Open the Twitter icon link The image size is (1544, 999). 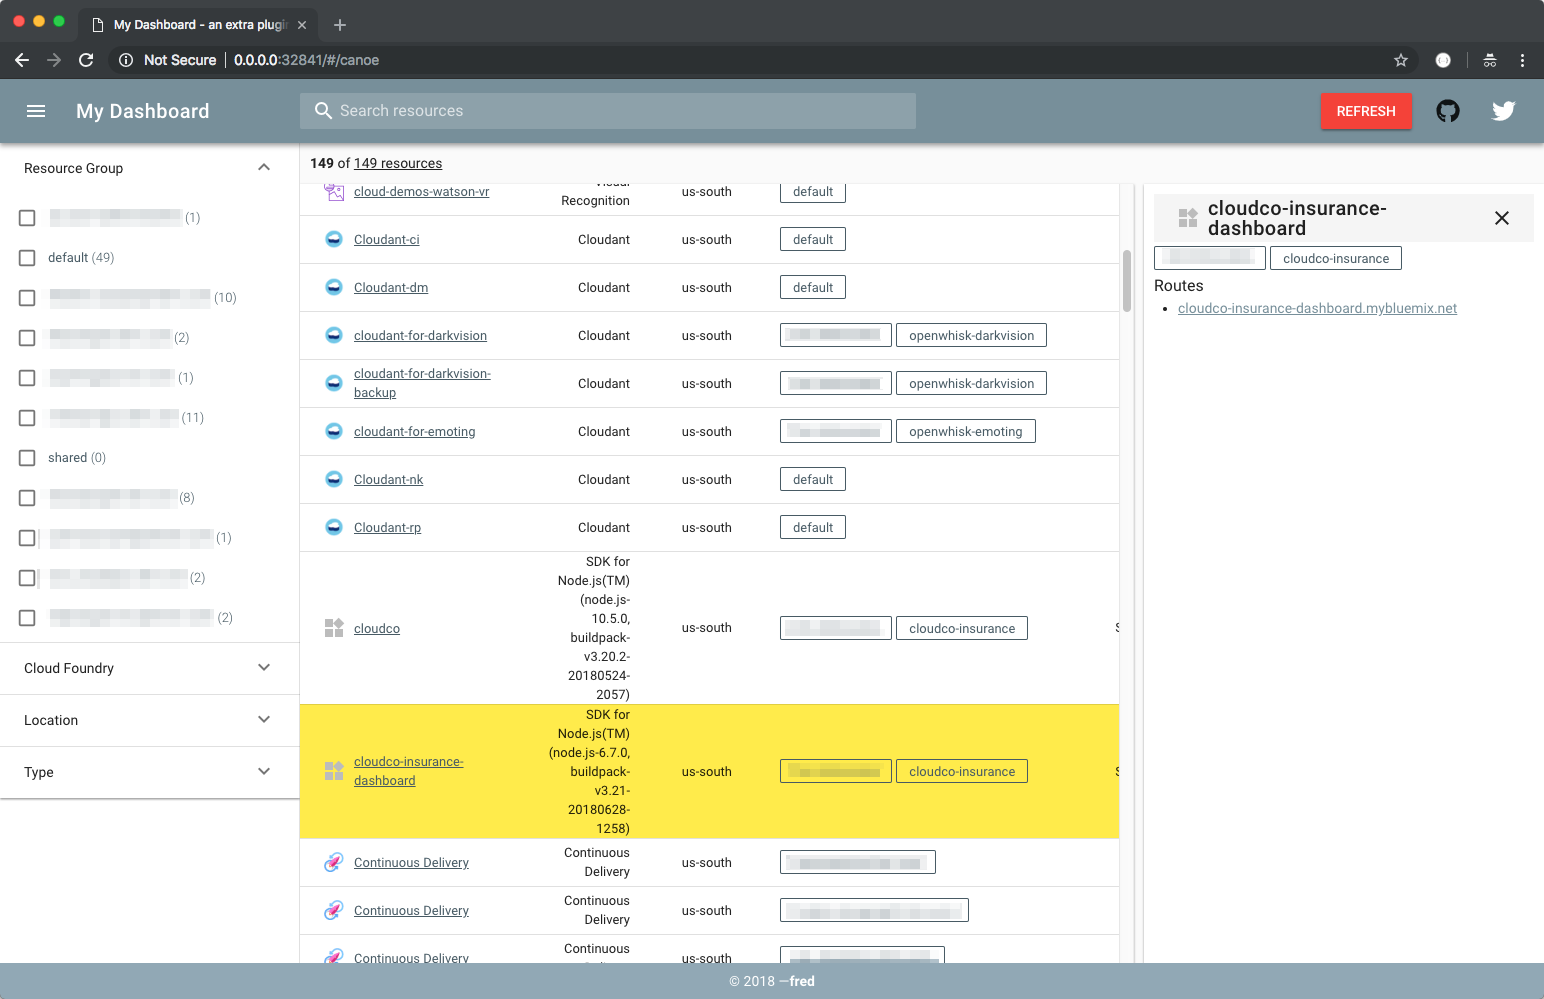tap(1504, 111)
